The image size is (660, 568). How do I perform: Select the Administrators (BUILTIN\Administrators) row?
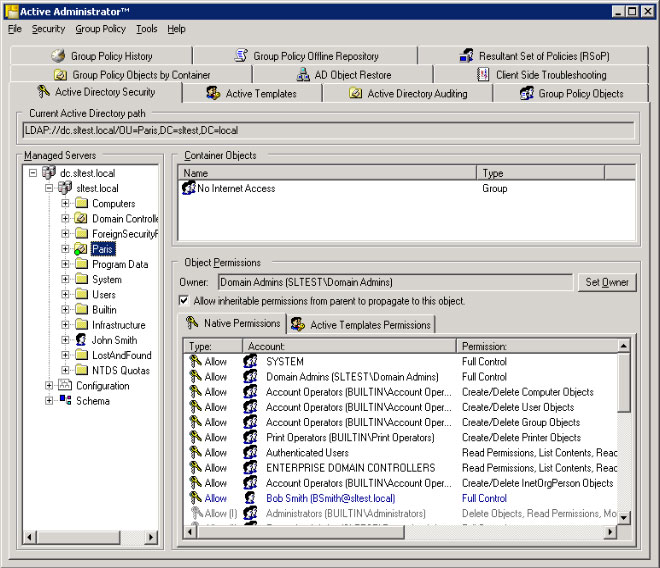click(x=402, y=513)
